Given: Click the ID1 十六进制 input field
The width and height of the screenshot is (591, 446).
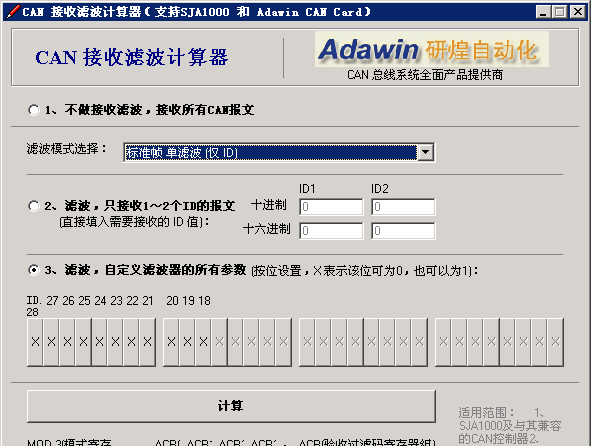Looking at the screenshot, I should [331, 231].
